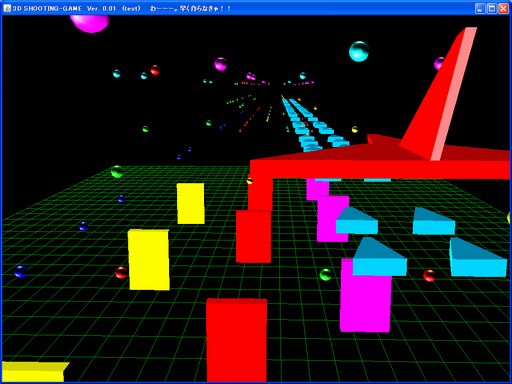Click the Java application icon in the title bar
This screenshot has width=512, height=384.
[x=7, y=8]
